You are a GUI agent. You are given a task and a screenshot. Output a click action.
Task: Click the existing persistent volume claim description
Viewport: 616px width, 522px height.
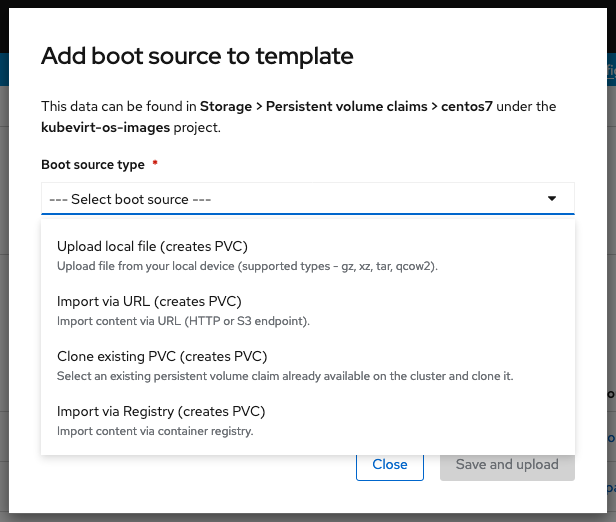coord(285,376)
